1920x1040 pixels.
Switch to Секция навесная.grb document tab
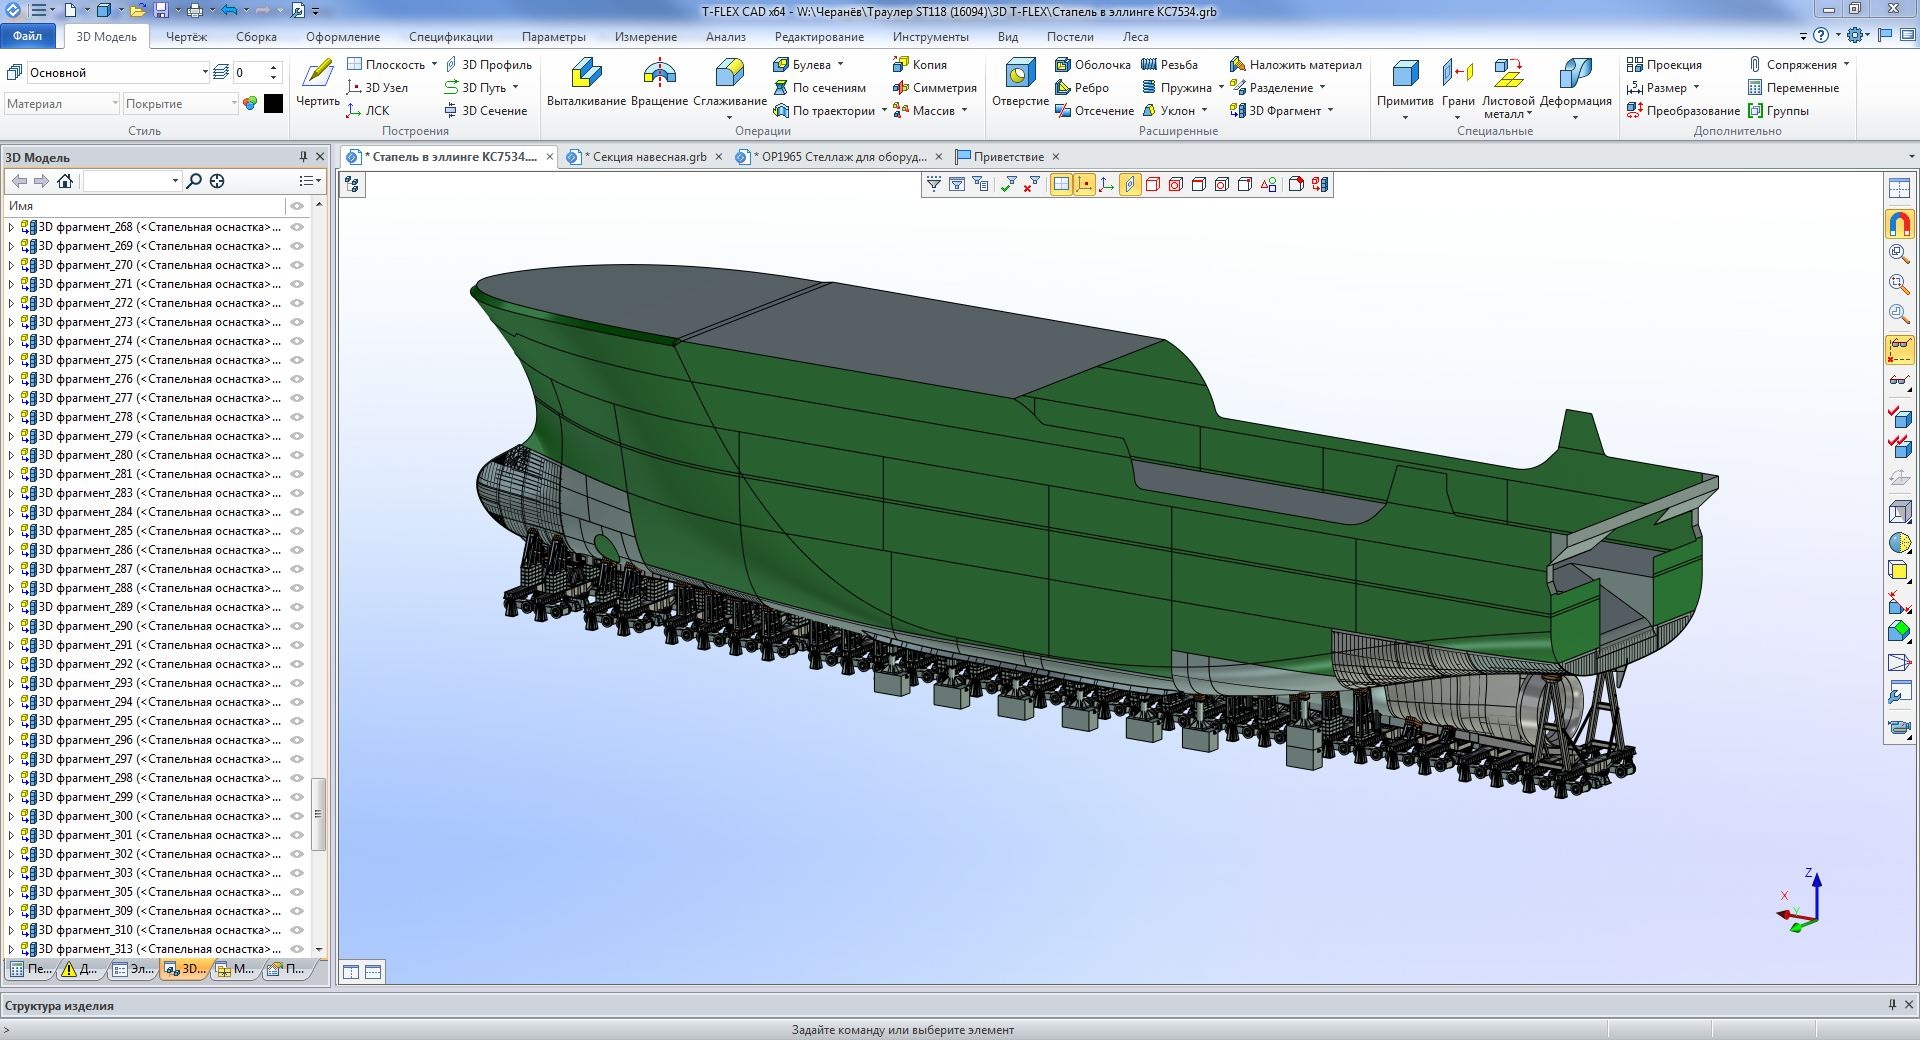pyautogui.click(x=644, y=157)
